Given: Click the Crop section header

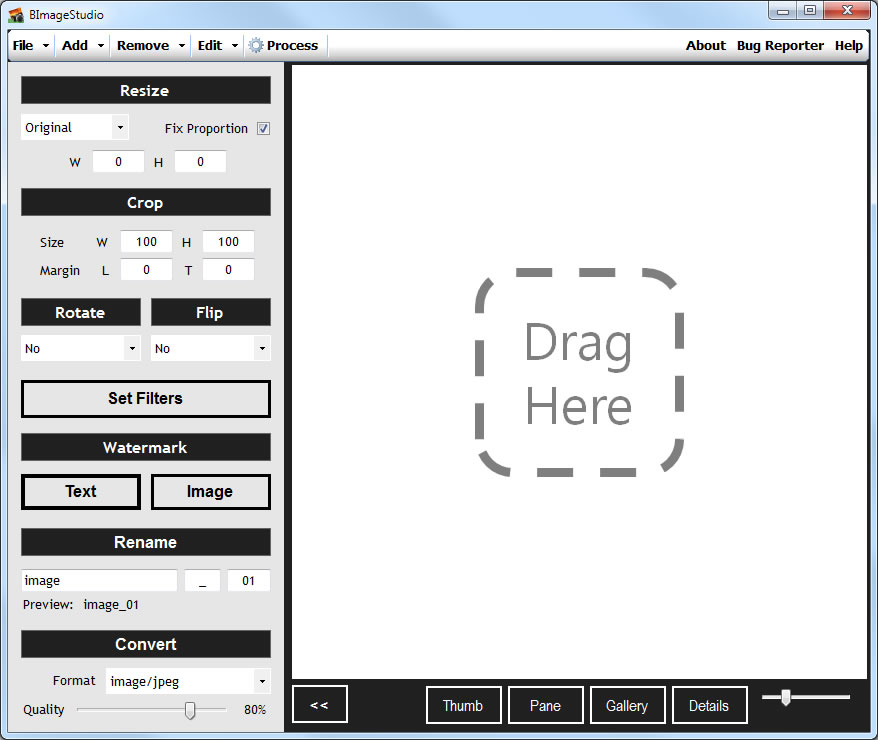Looking at the screenshot, I should [146, 202].
